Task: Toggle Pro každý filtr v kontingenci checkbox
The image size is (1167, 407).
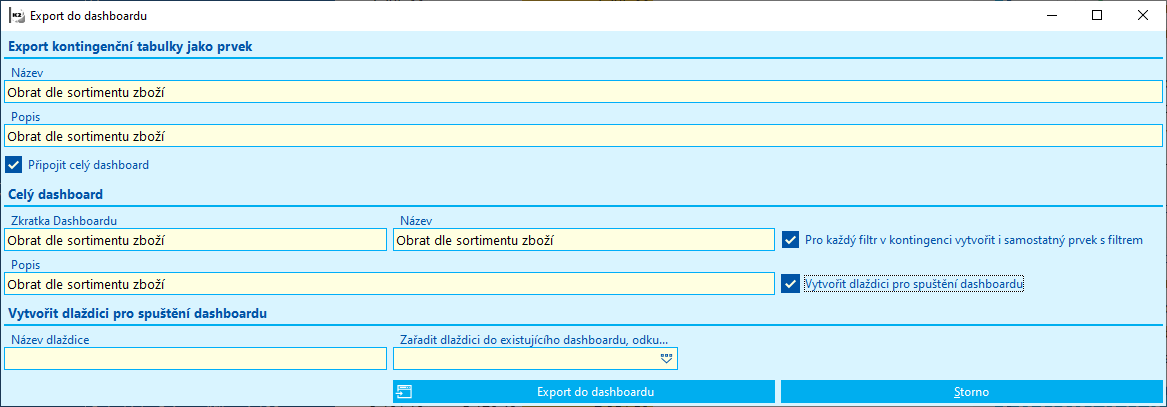Action: [x=791, y=239]
